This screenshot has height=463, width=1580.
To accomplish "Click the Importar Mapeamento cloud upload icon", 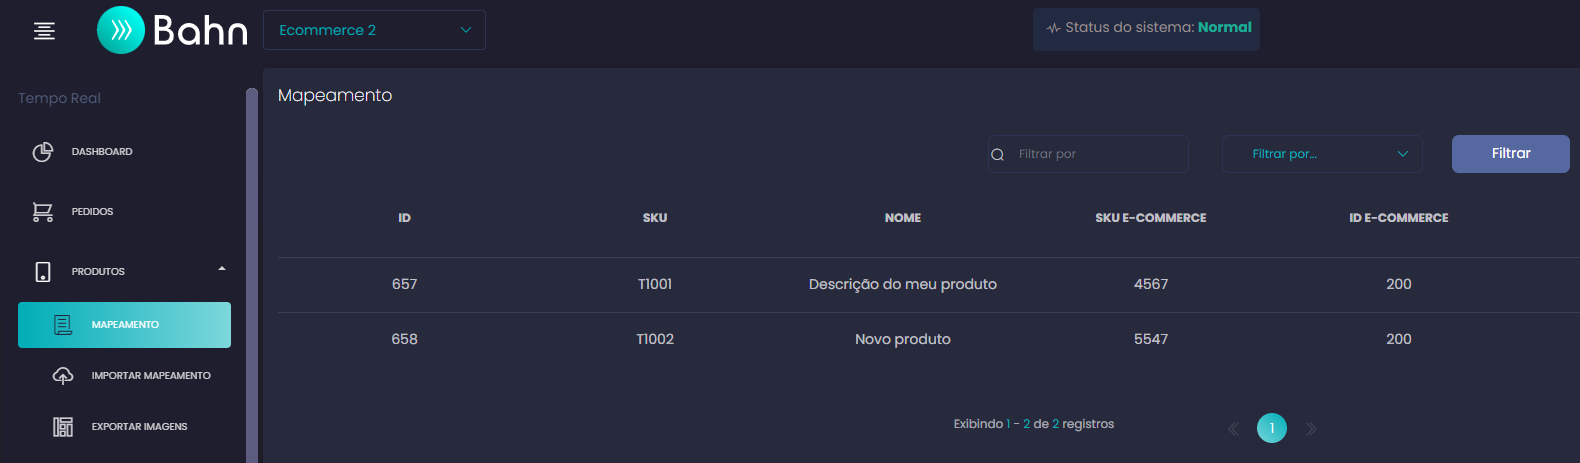I will click(x=63, y=376).
